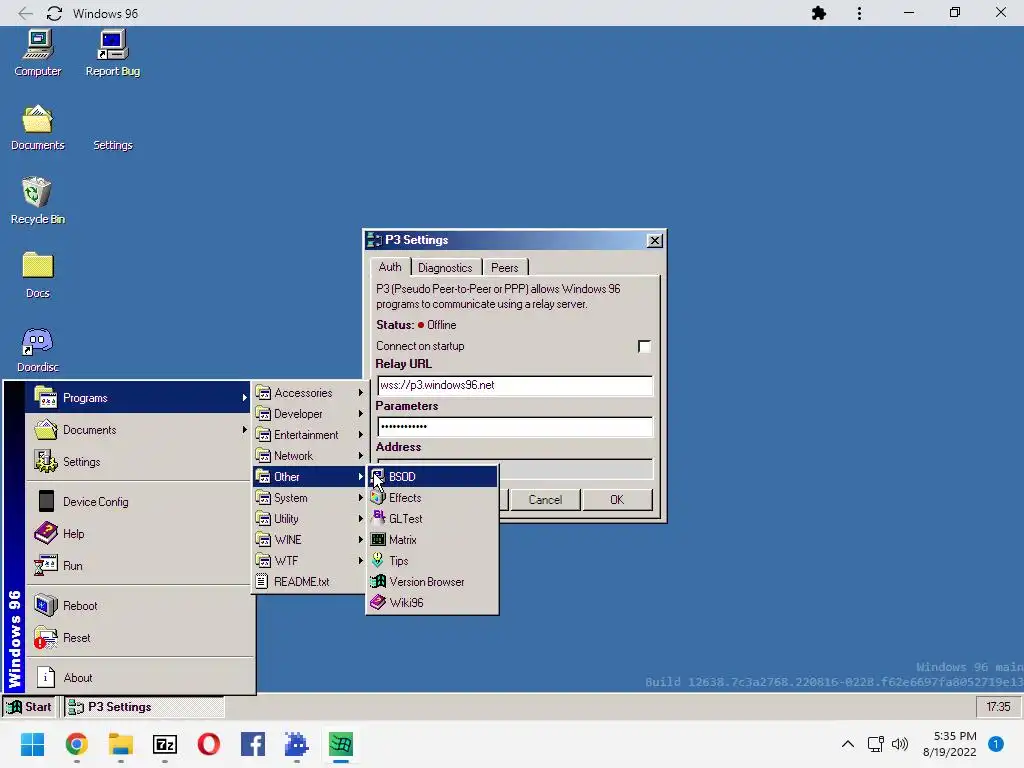The image size is (1024, 768).
Task: Expand the System program folder
Action: pos(309,498)
